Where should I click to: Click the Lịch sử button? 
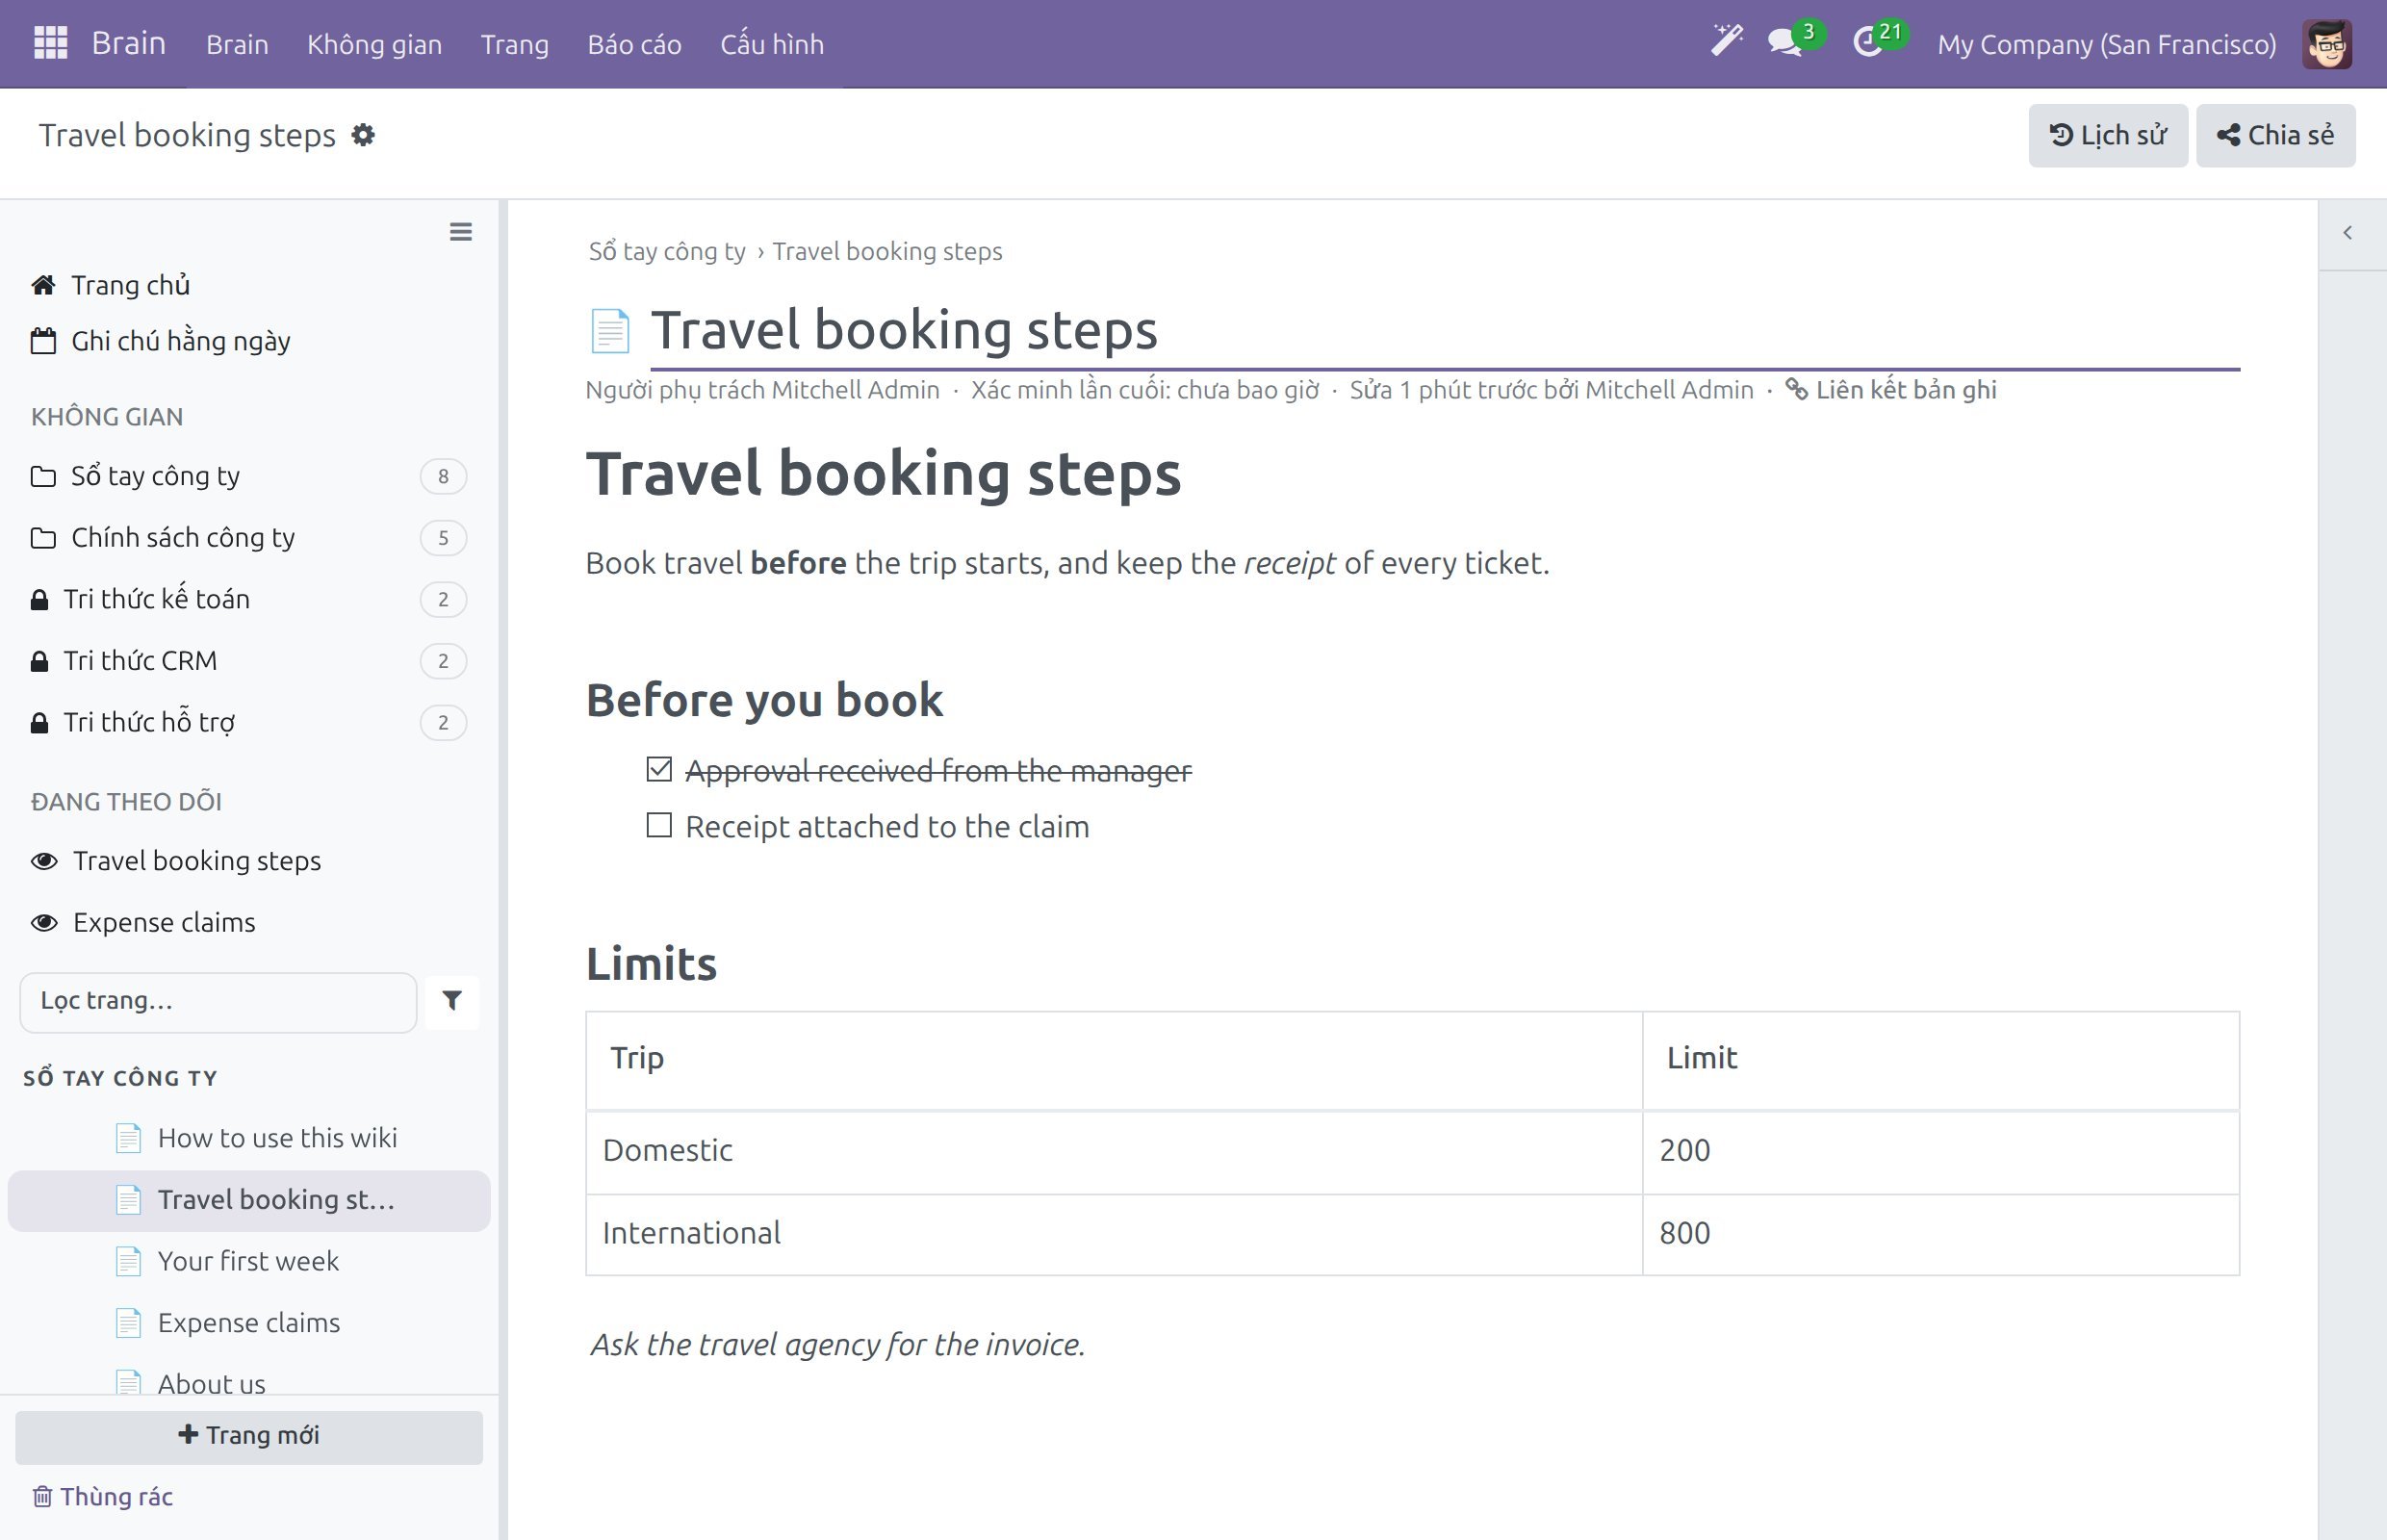(x=2108, y=135)
